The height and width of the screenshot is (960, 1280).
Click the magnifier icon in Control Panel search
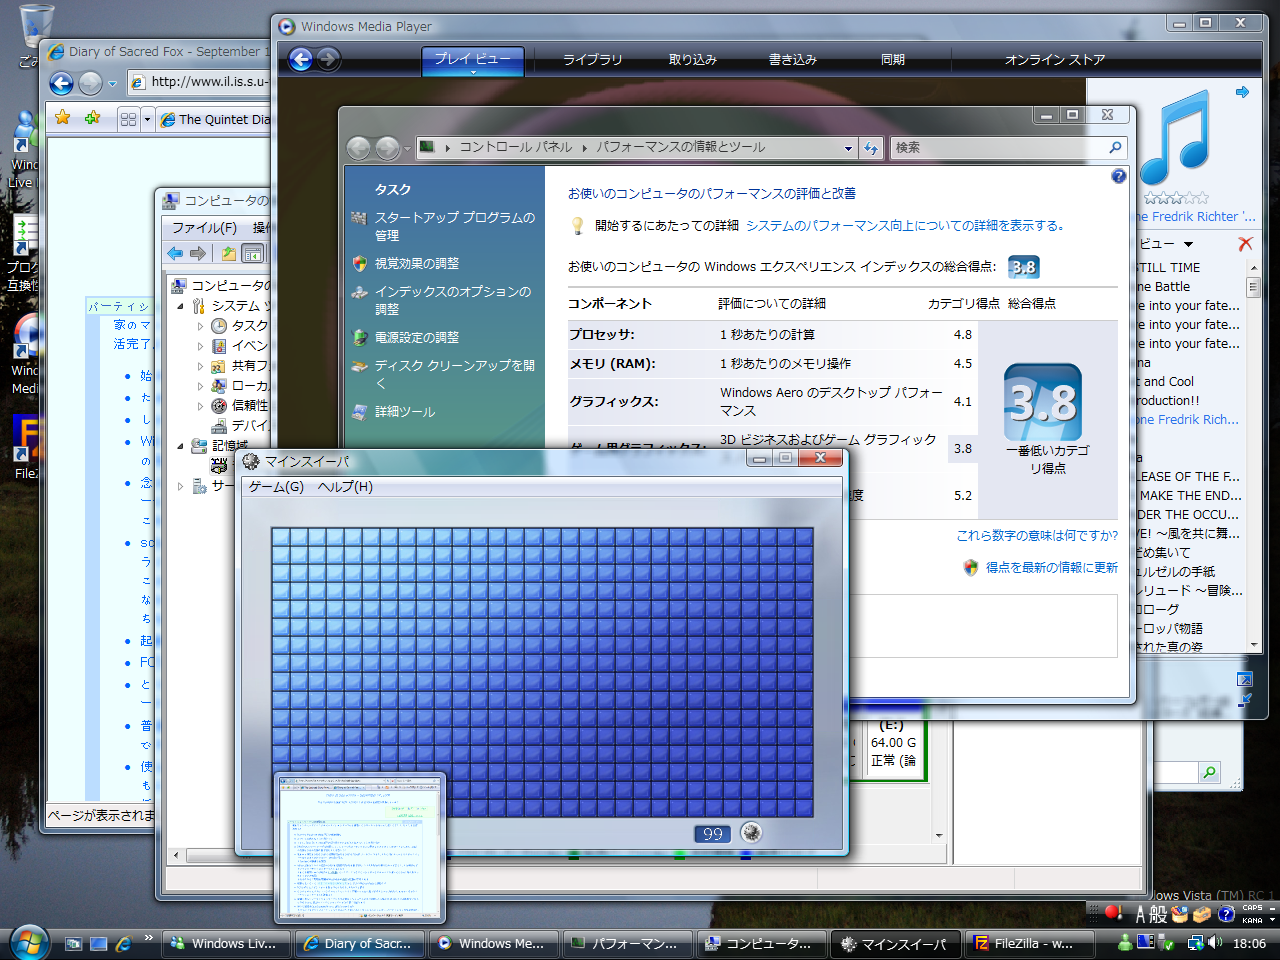[x=1116, y=148]
